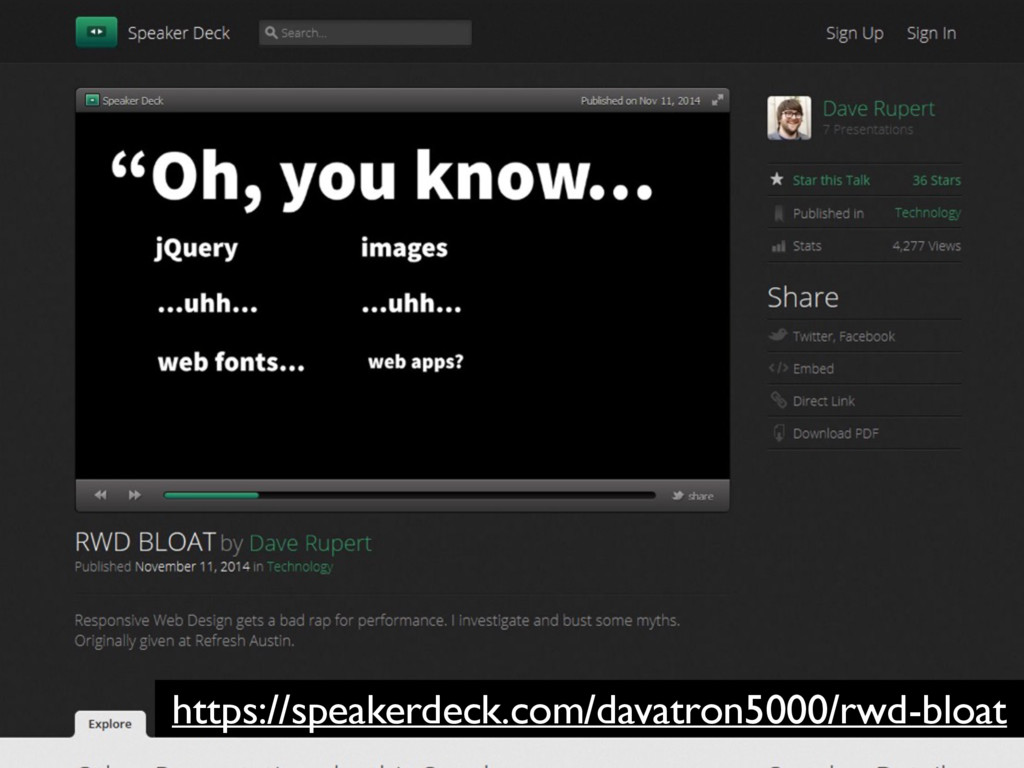Open Technology link under published date
This screenshot has width=1024, height=768.
coord(300,567)
